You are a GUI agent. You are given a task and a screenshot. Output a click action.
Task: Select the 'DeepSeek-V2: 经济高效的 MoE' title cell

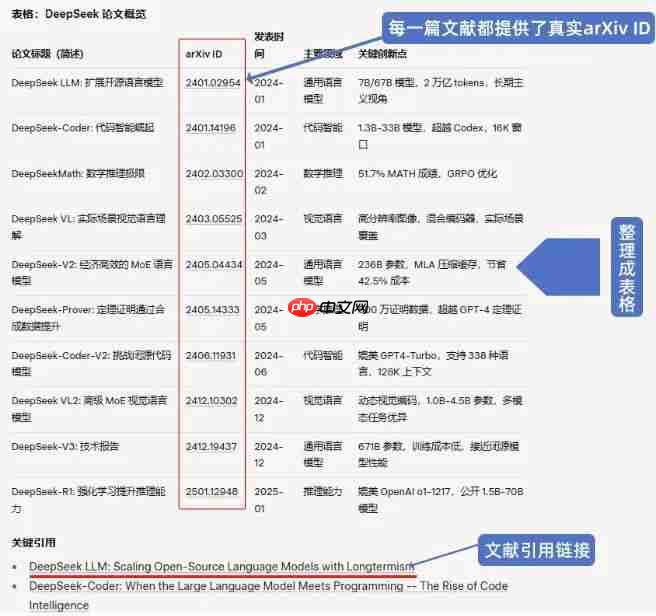(x=92, y=272)
